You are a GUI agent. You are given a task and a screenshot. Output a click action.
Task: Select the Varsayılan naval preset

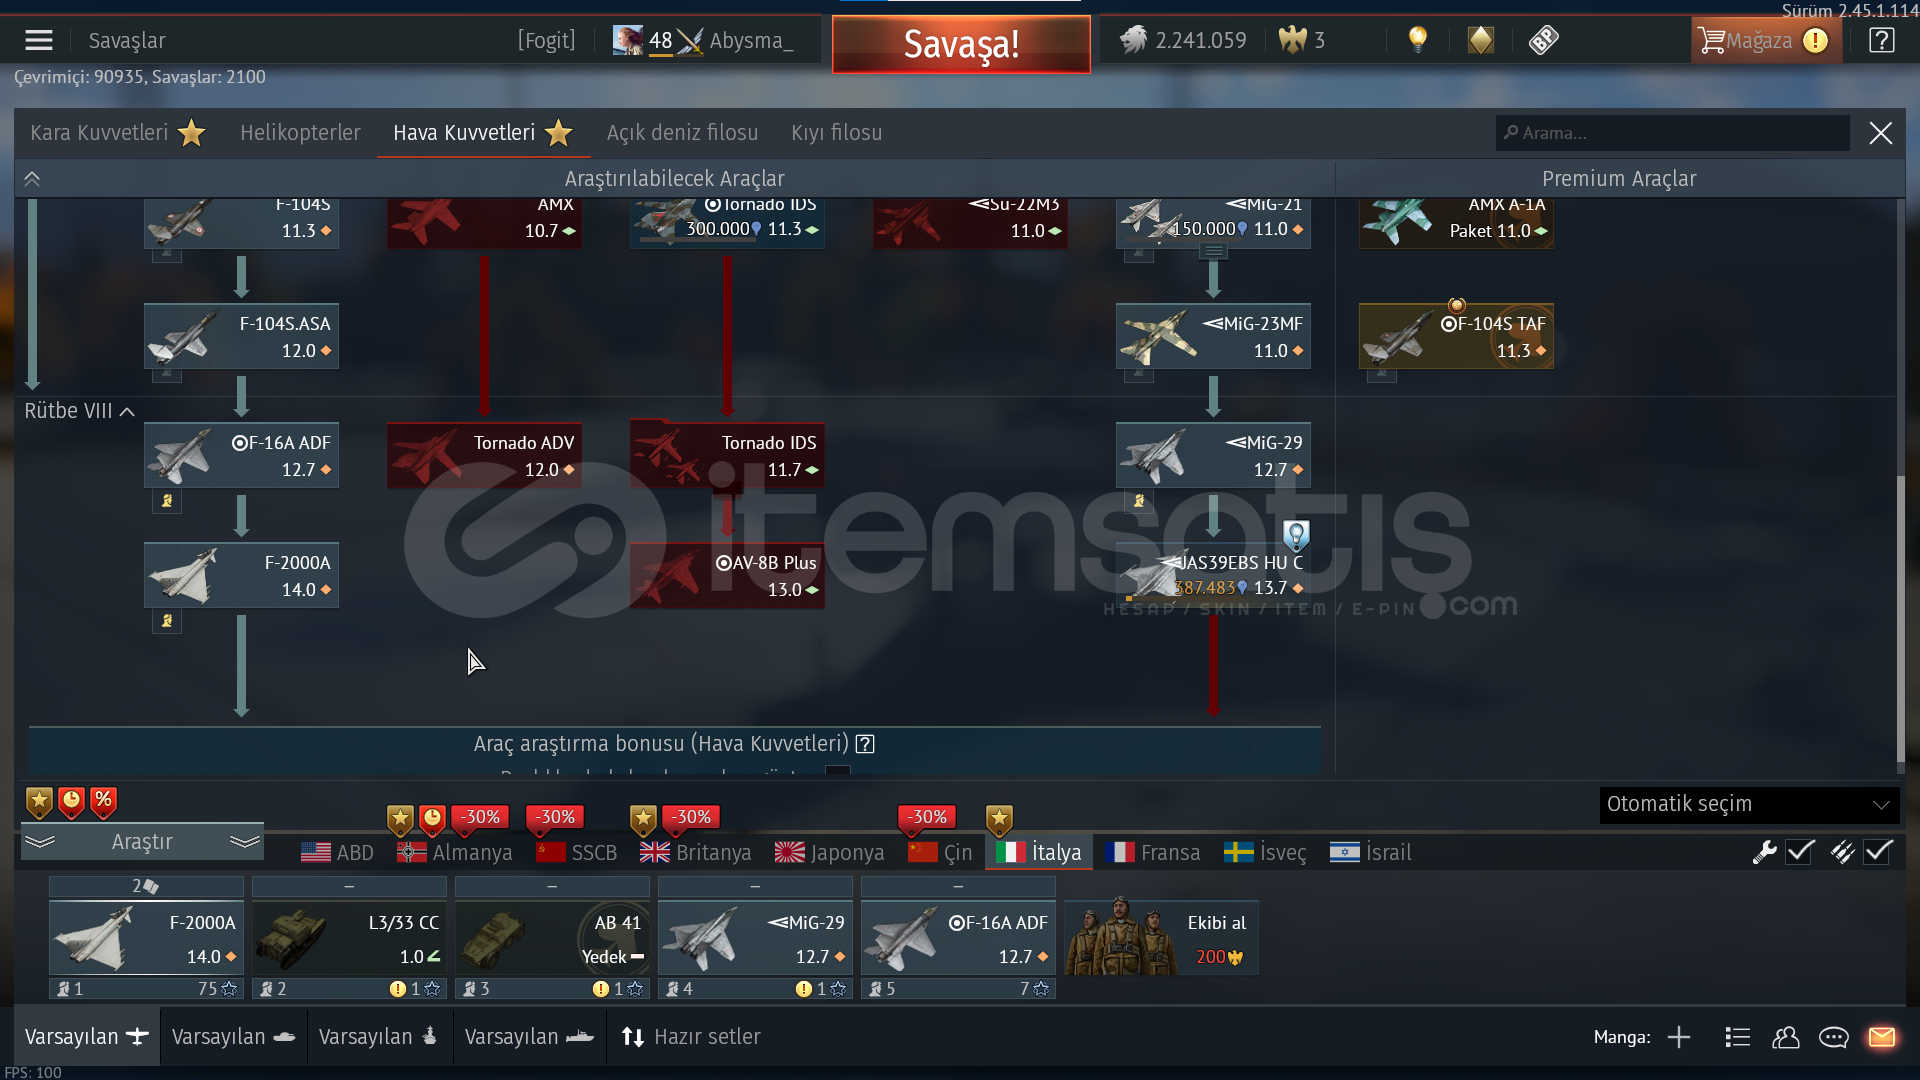(x=529, y=1037)
